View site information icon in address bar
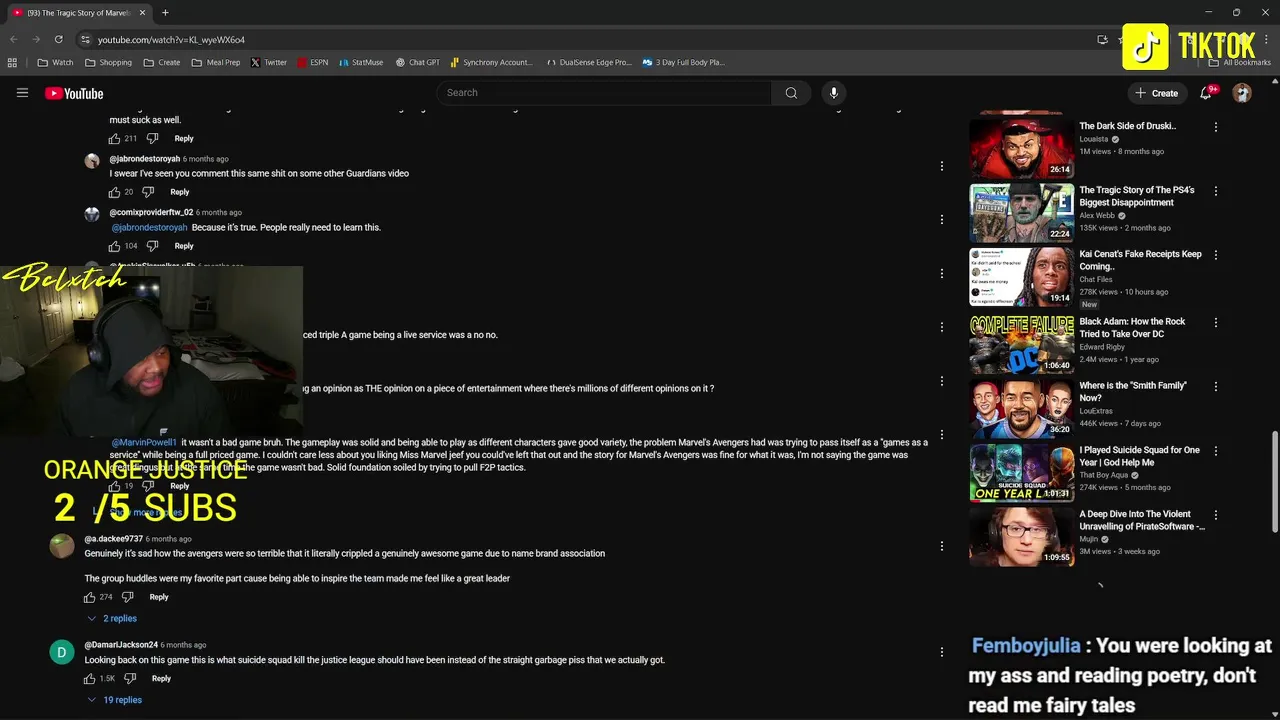 point(85,39)
